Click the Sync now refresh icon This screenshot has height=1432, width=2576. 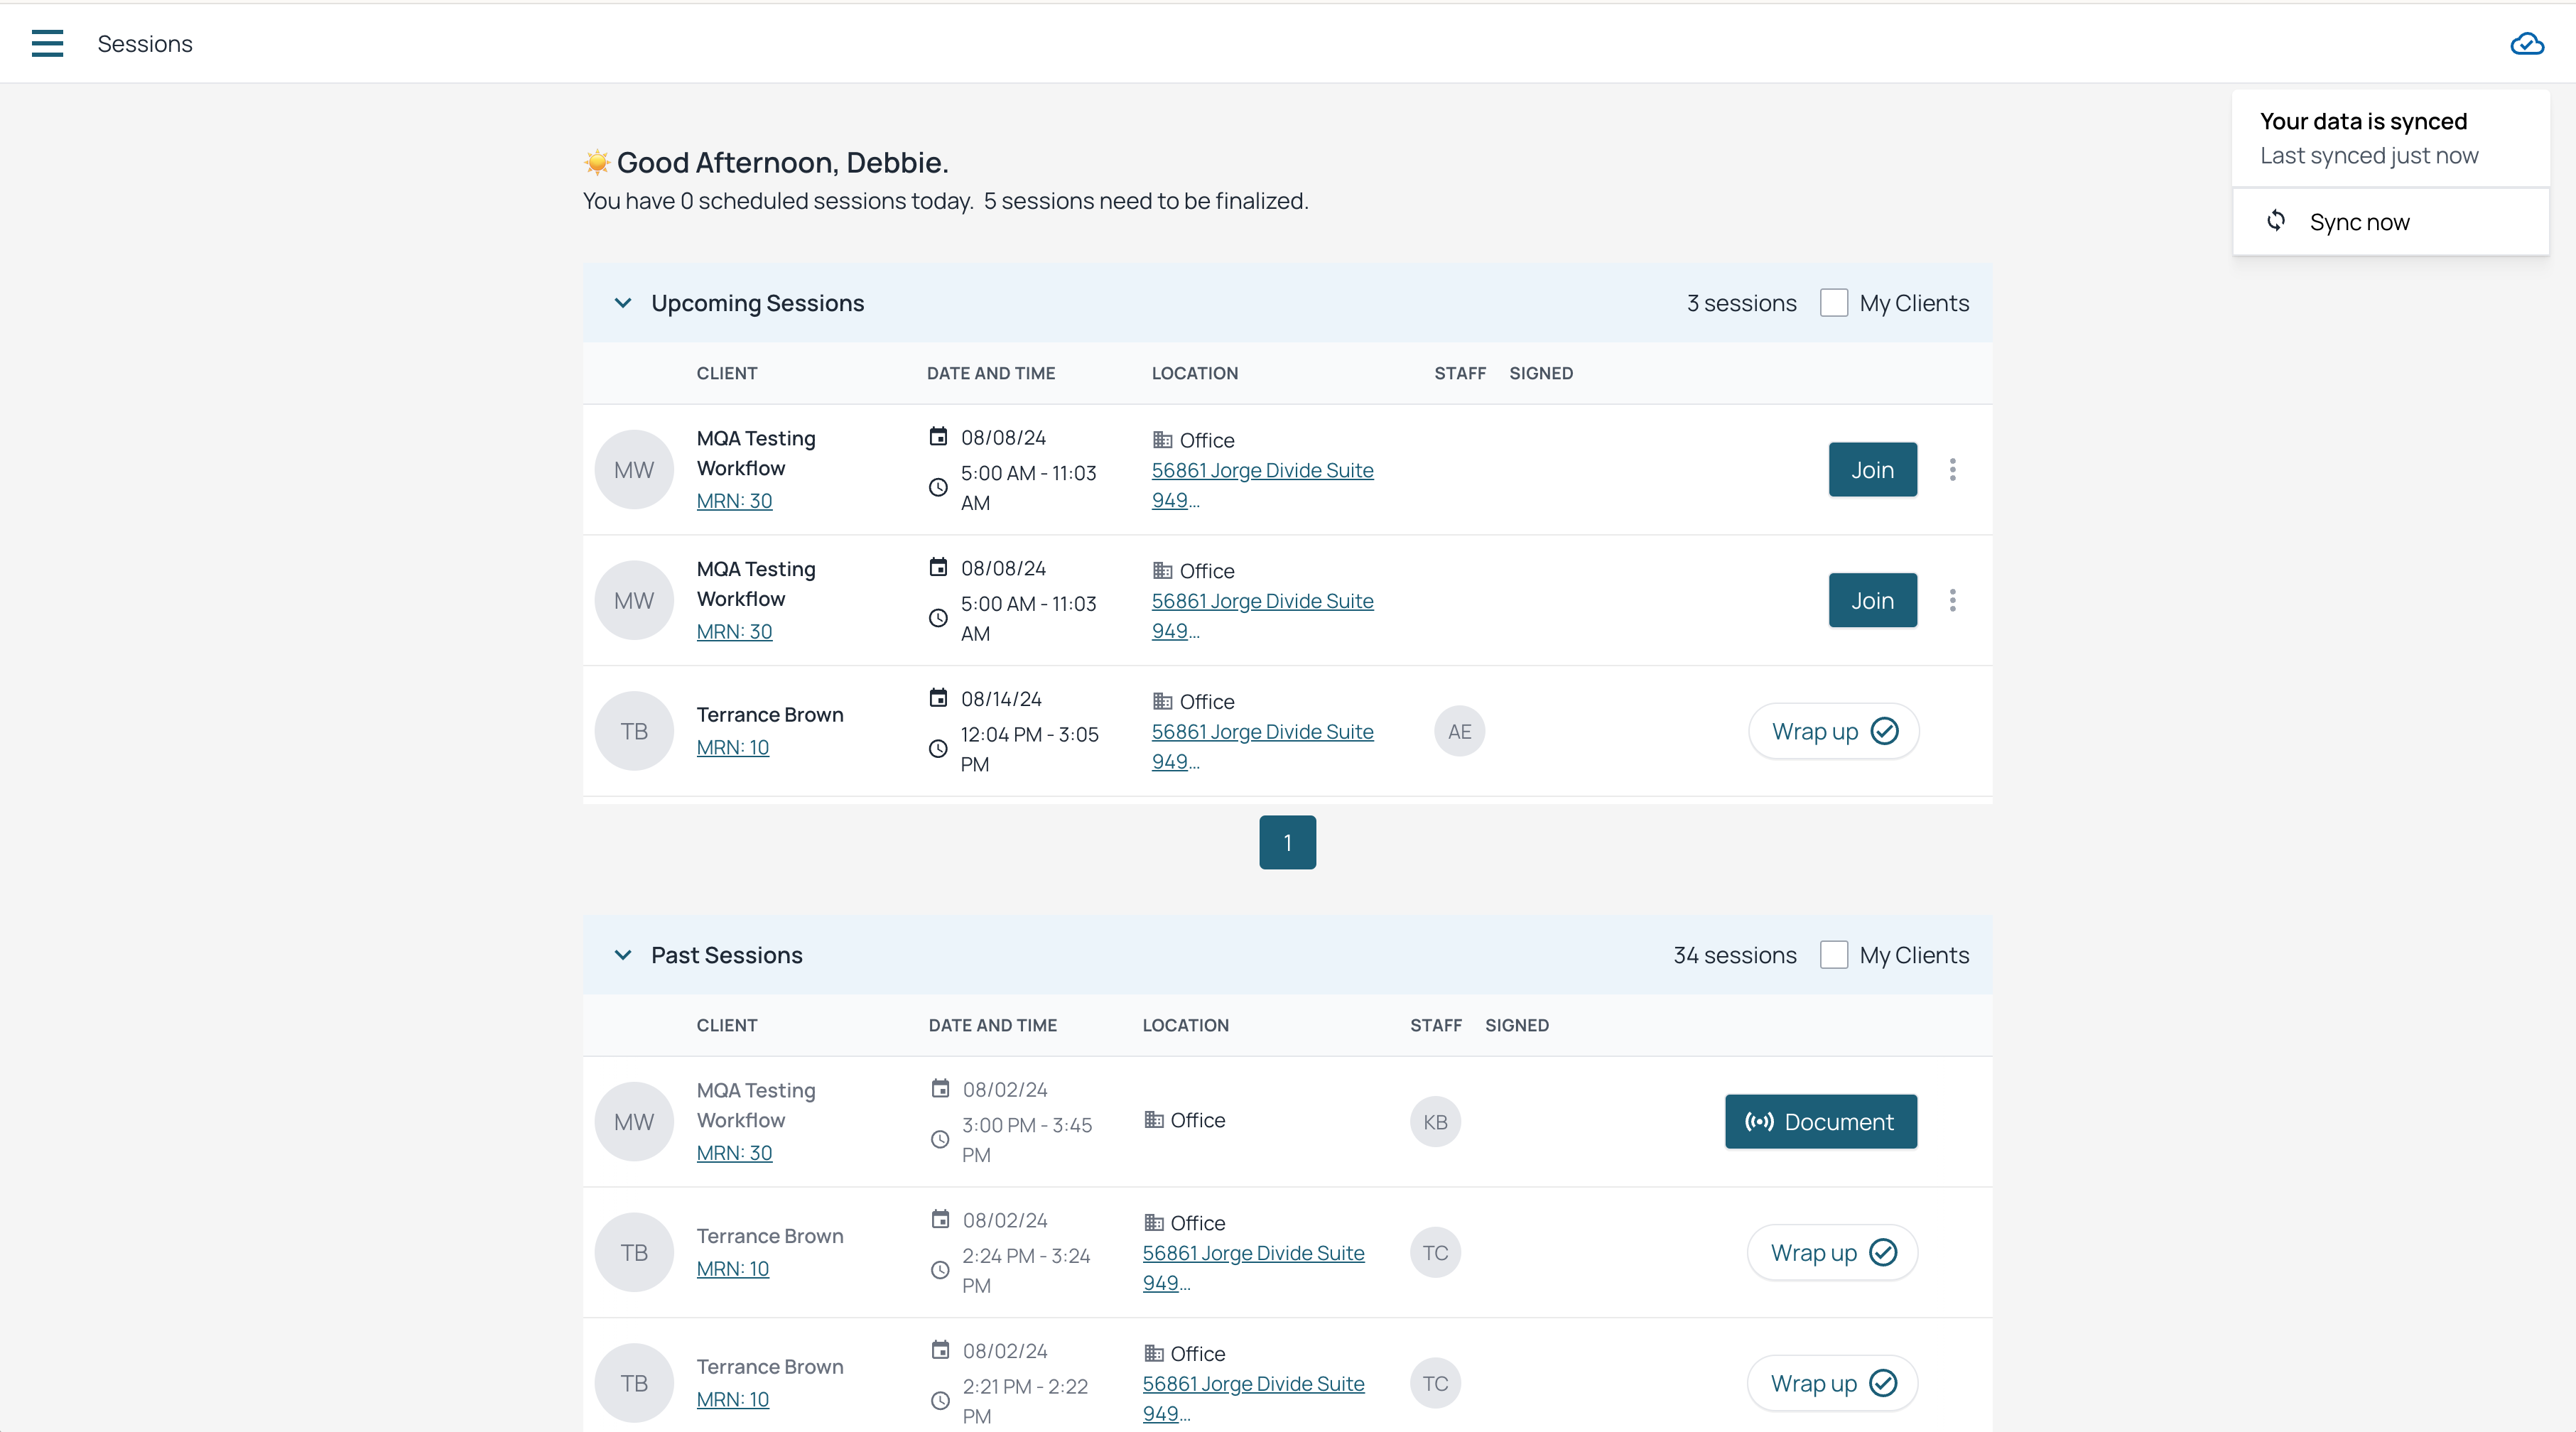2276,221
